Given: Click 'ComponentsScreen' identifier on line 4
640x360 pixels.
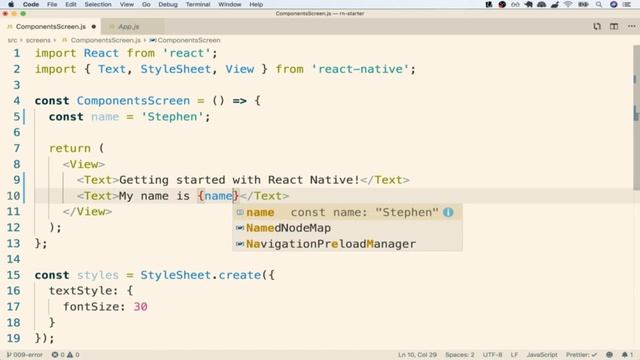Looking at the screenshot, I should pos(133,101).
